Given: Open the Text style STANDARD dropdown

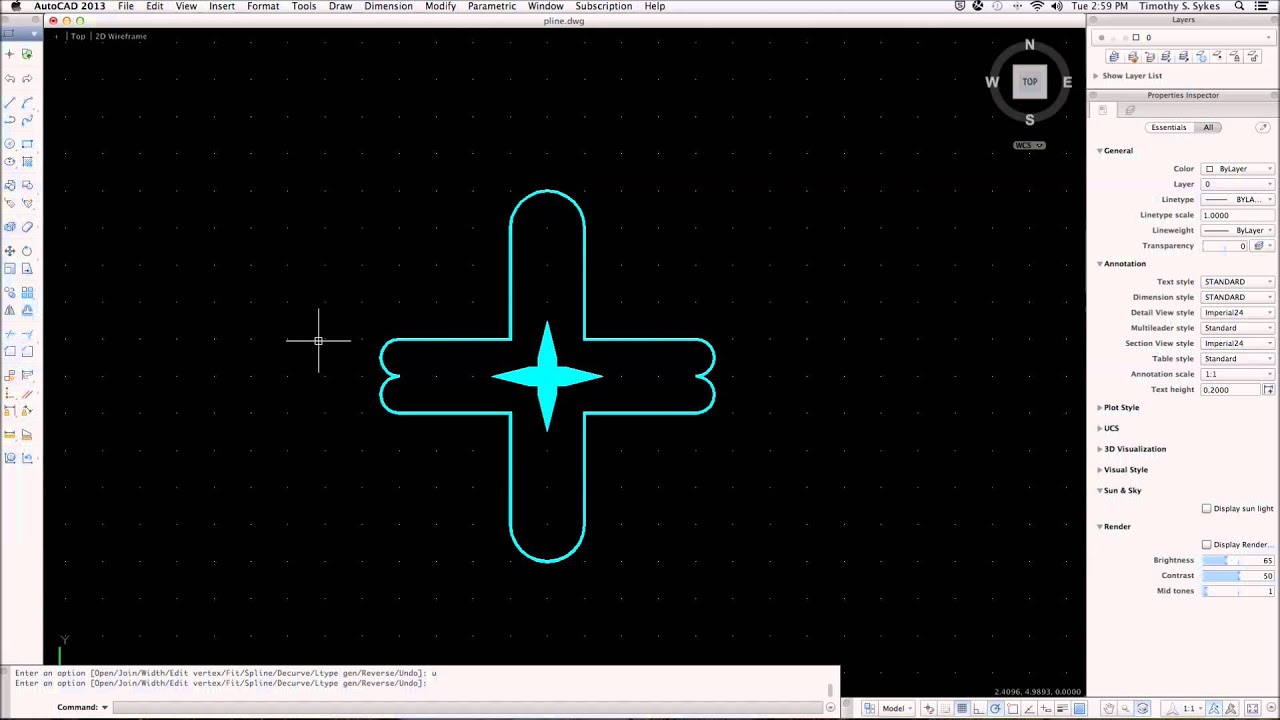Looking at the screenshot, I should click(x=1238, y=282).
